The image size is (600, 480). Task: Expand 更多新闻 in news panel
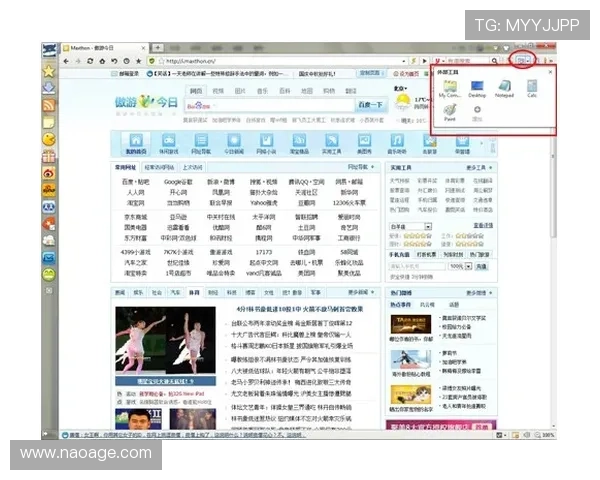pyautogui.click(x=361, y=292)
